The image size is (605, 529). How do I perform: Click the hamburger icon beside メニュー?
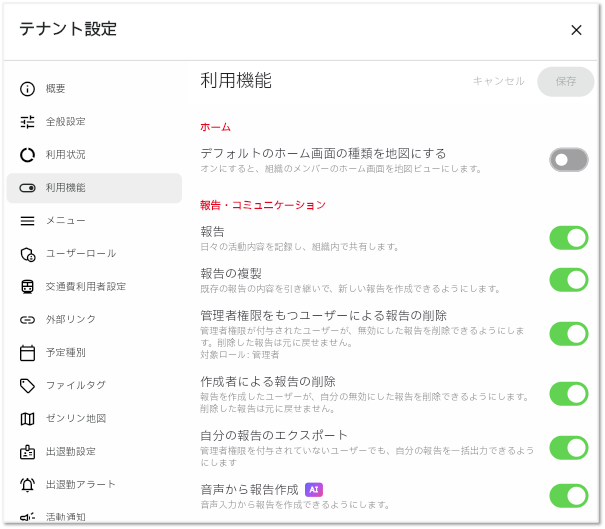(27, 221)
